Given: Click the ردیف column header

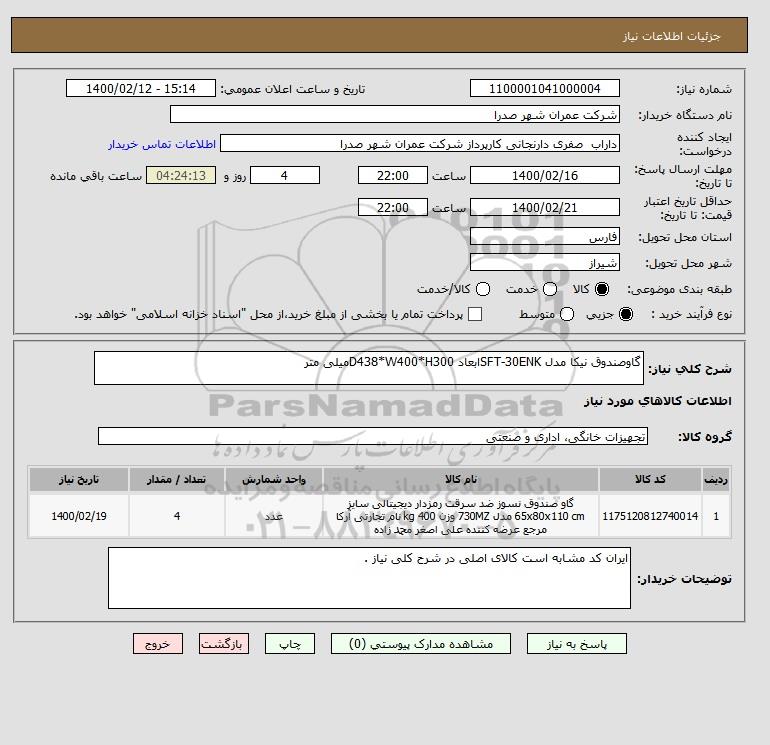Looking at the screenshot, I should click(716, 479).
